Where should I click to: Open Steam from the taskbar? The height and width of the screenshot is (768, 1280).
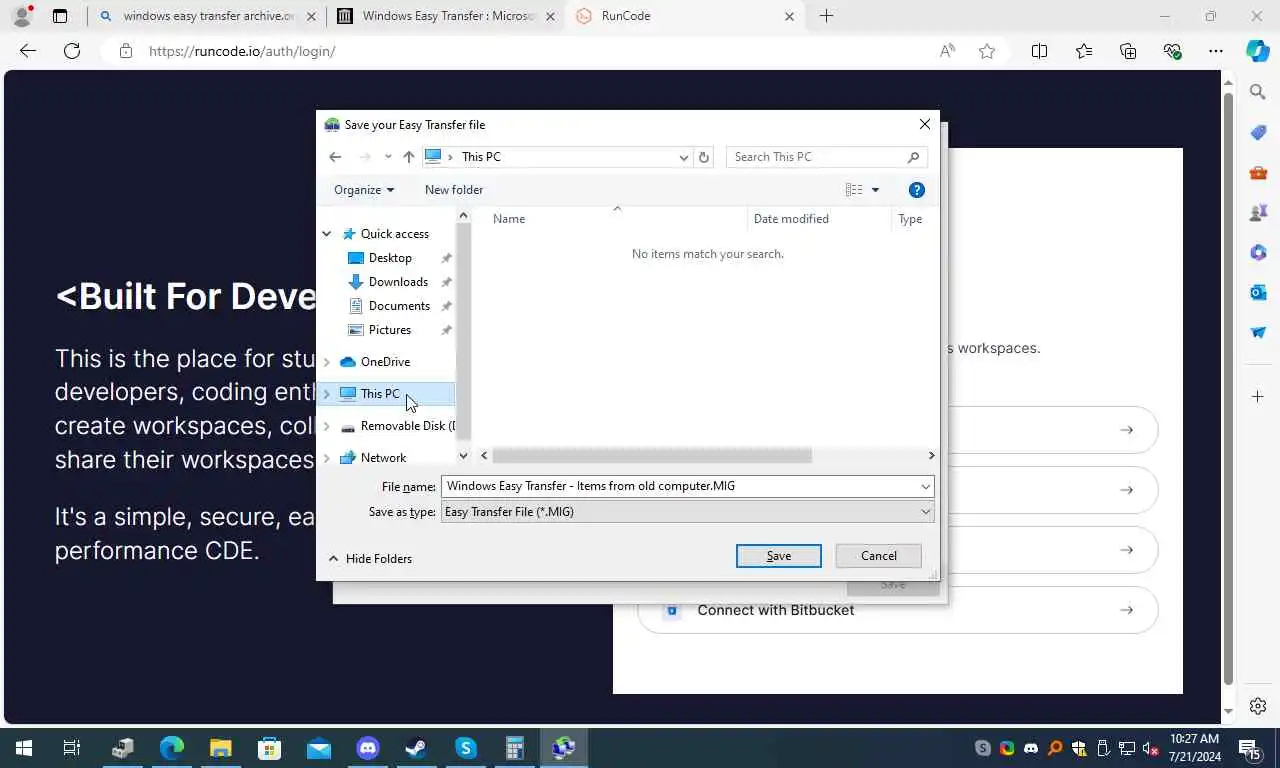click(417, 748)
